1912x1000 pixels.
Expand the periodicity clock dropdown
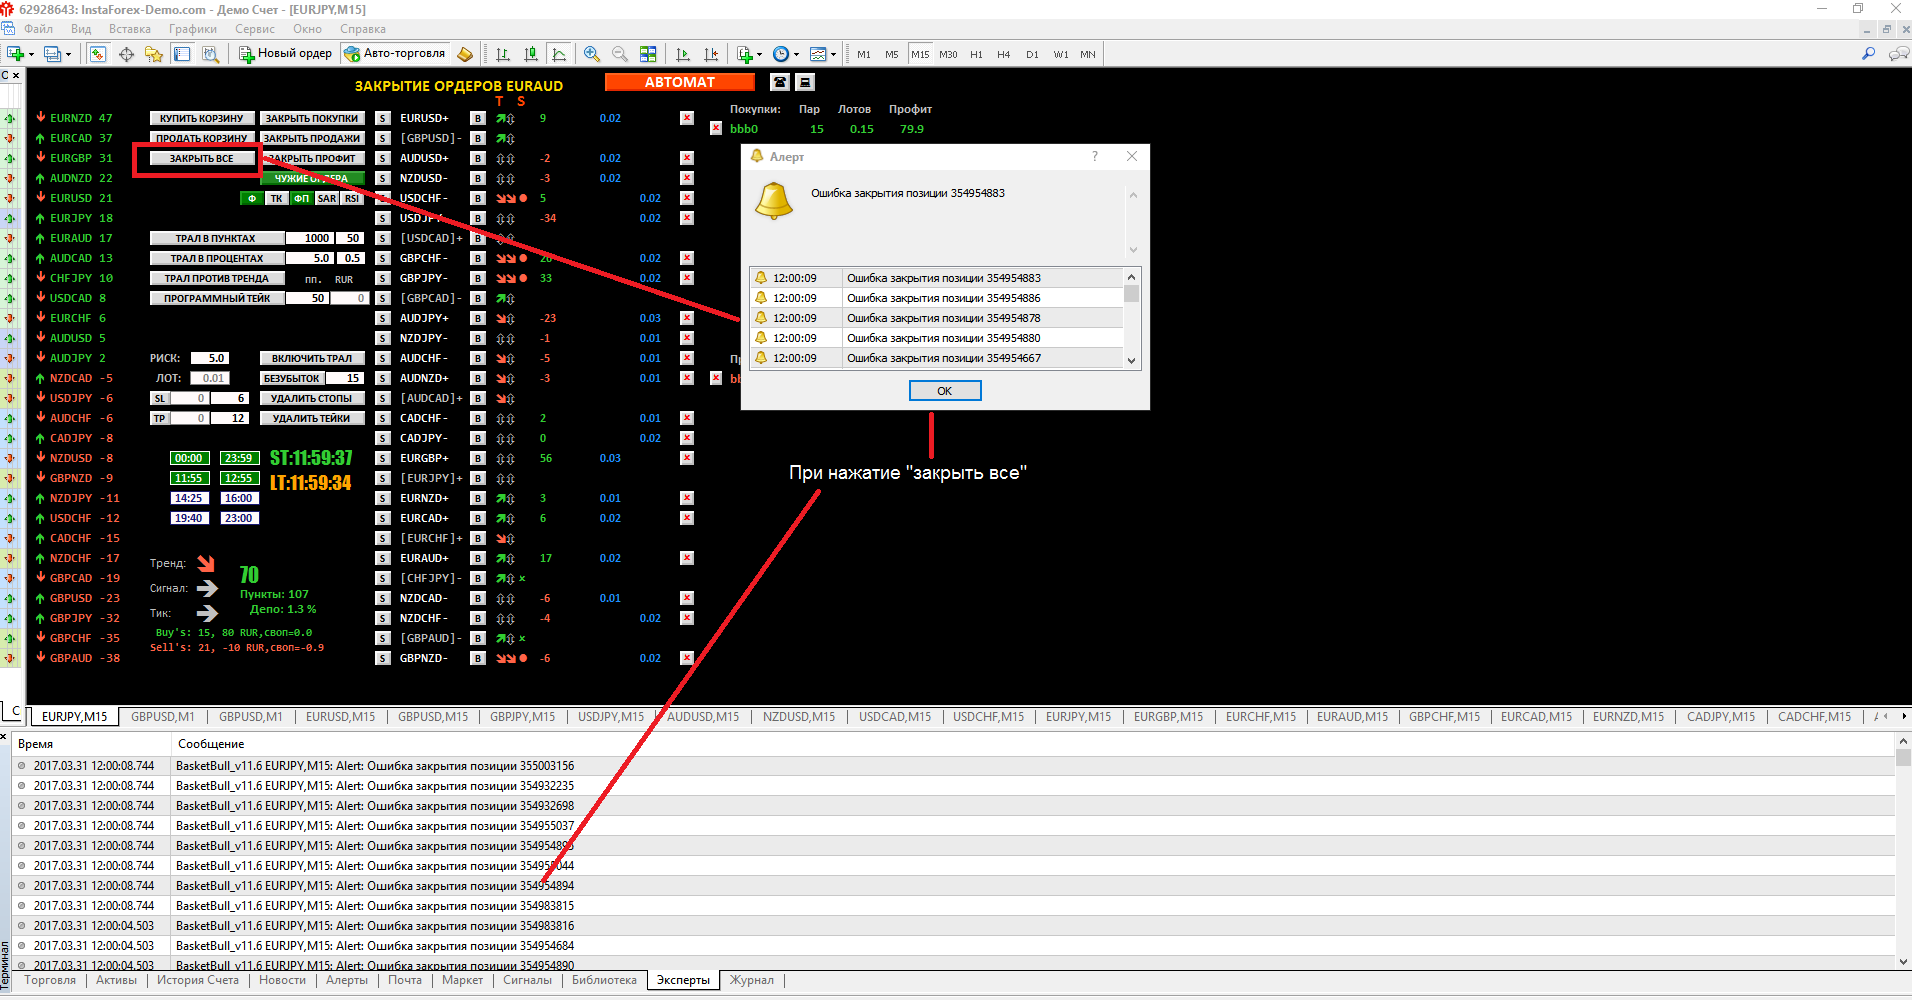pyautogui.click(x=796, y=55)
